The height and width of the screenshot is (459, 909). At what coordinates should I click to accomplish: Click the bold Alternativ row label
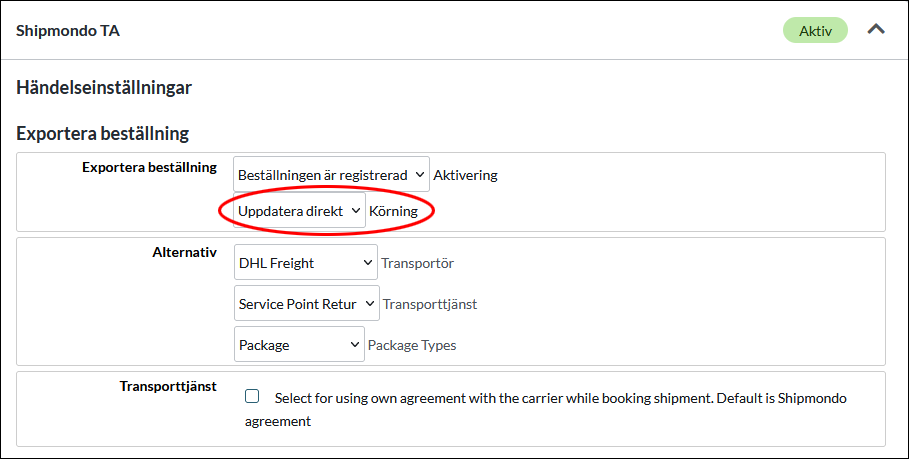point(178,253)
